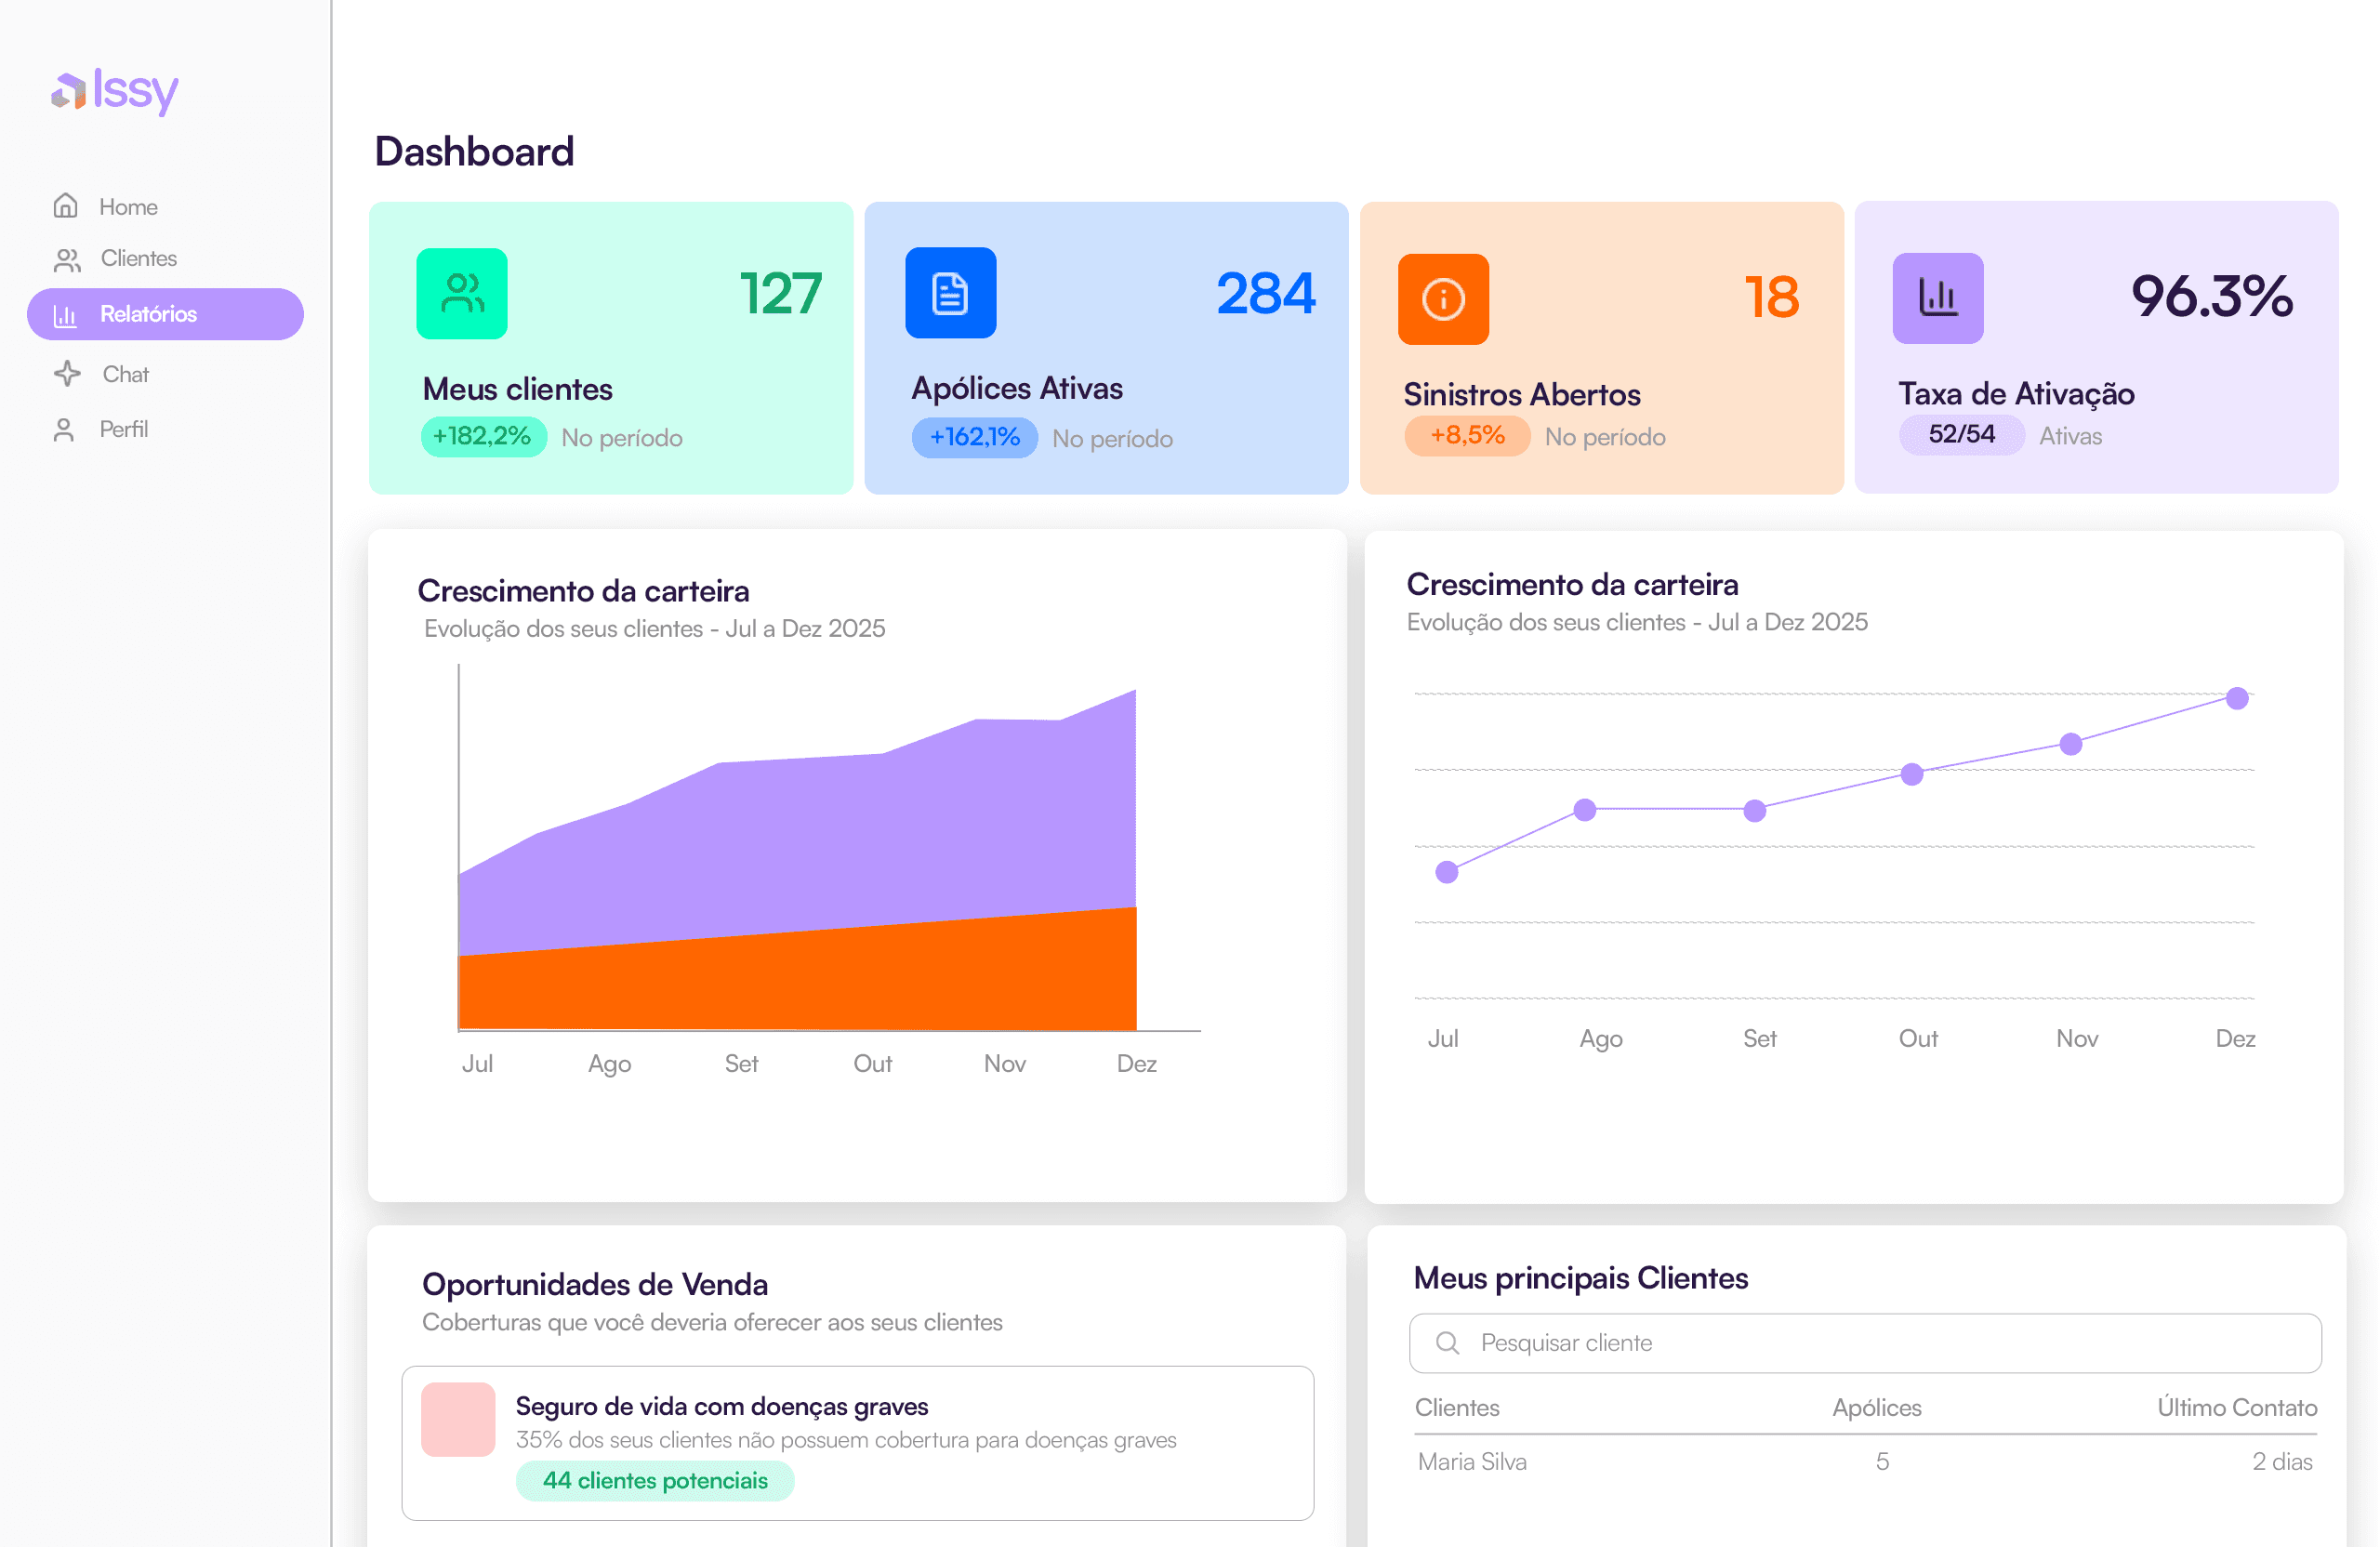
Task: Click the blue document icon on Apólices Ativas card
Action: [x=949, y=293]
